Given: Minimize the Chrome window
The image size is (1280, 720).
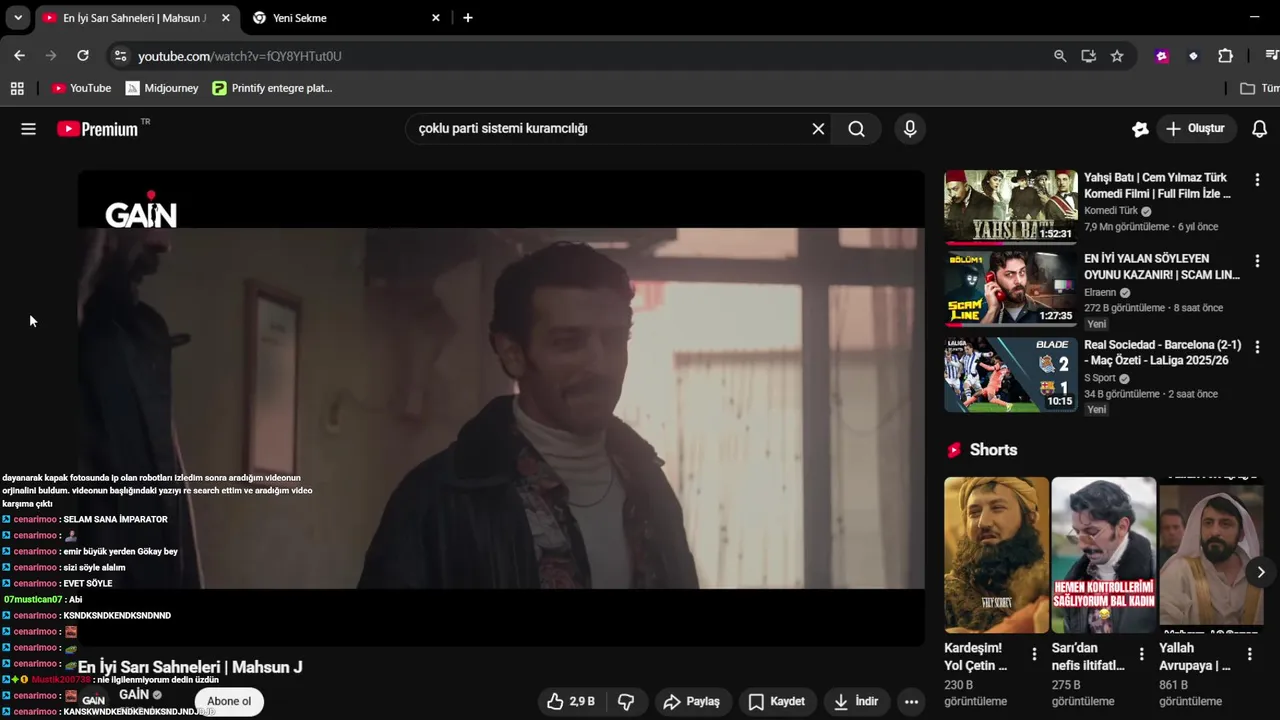Looking at the screenshot, I should point(1255,17).
